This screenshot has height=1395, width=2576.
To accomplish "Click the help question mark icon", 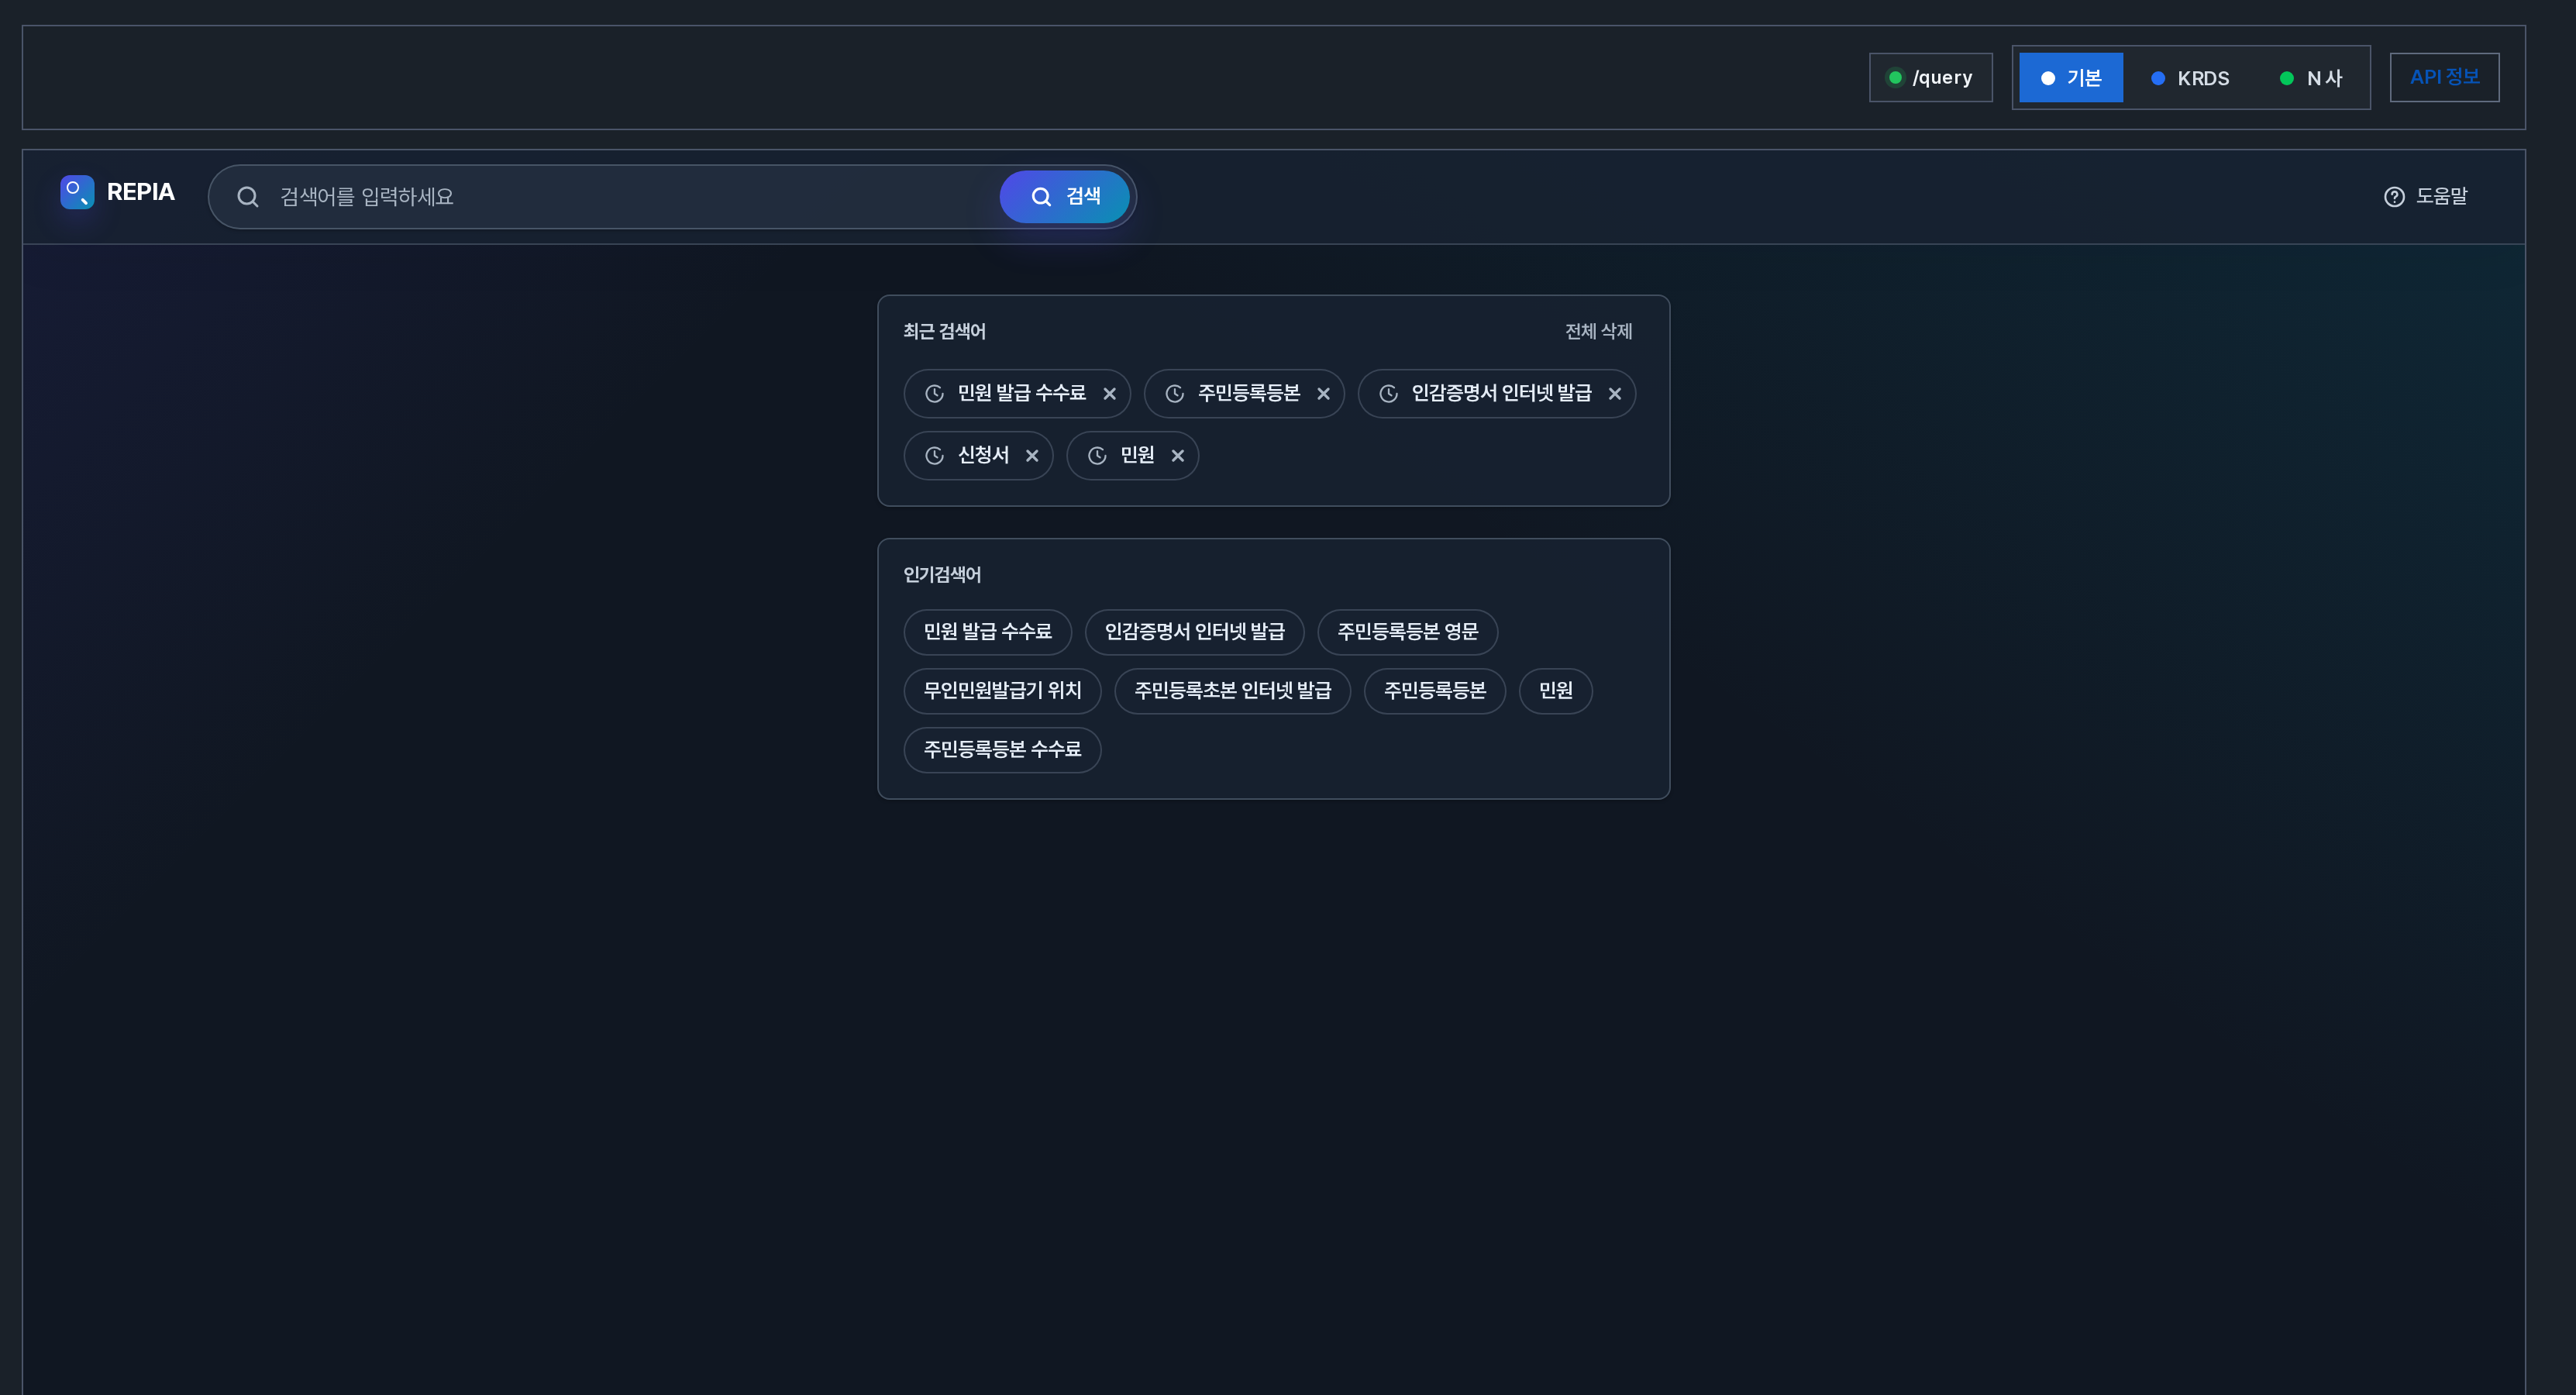I will [2394, 197].
